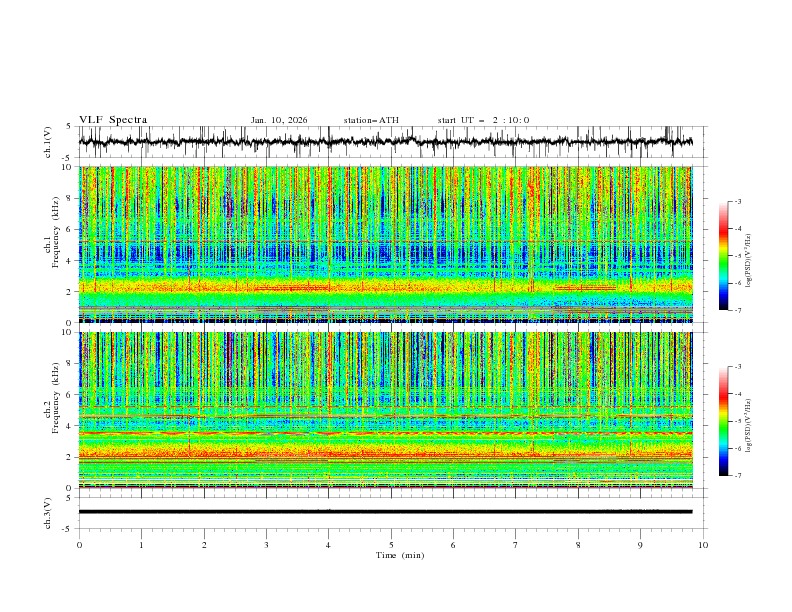Click time axis tick label "0"
The image size is (792, 612).
[79, 545]
